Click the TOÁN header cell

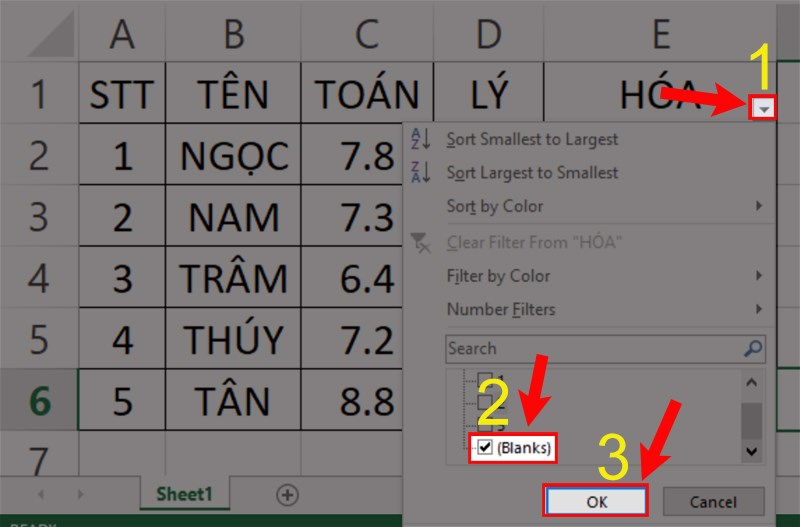tap(367, 93)
